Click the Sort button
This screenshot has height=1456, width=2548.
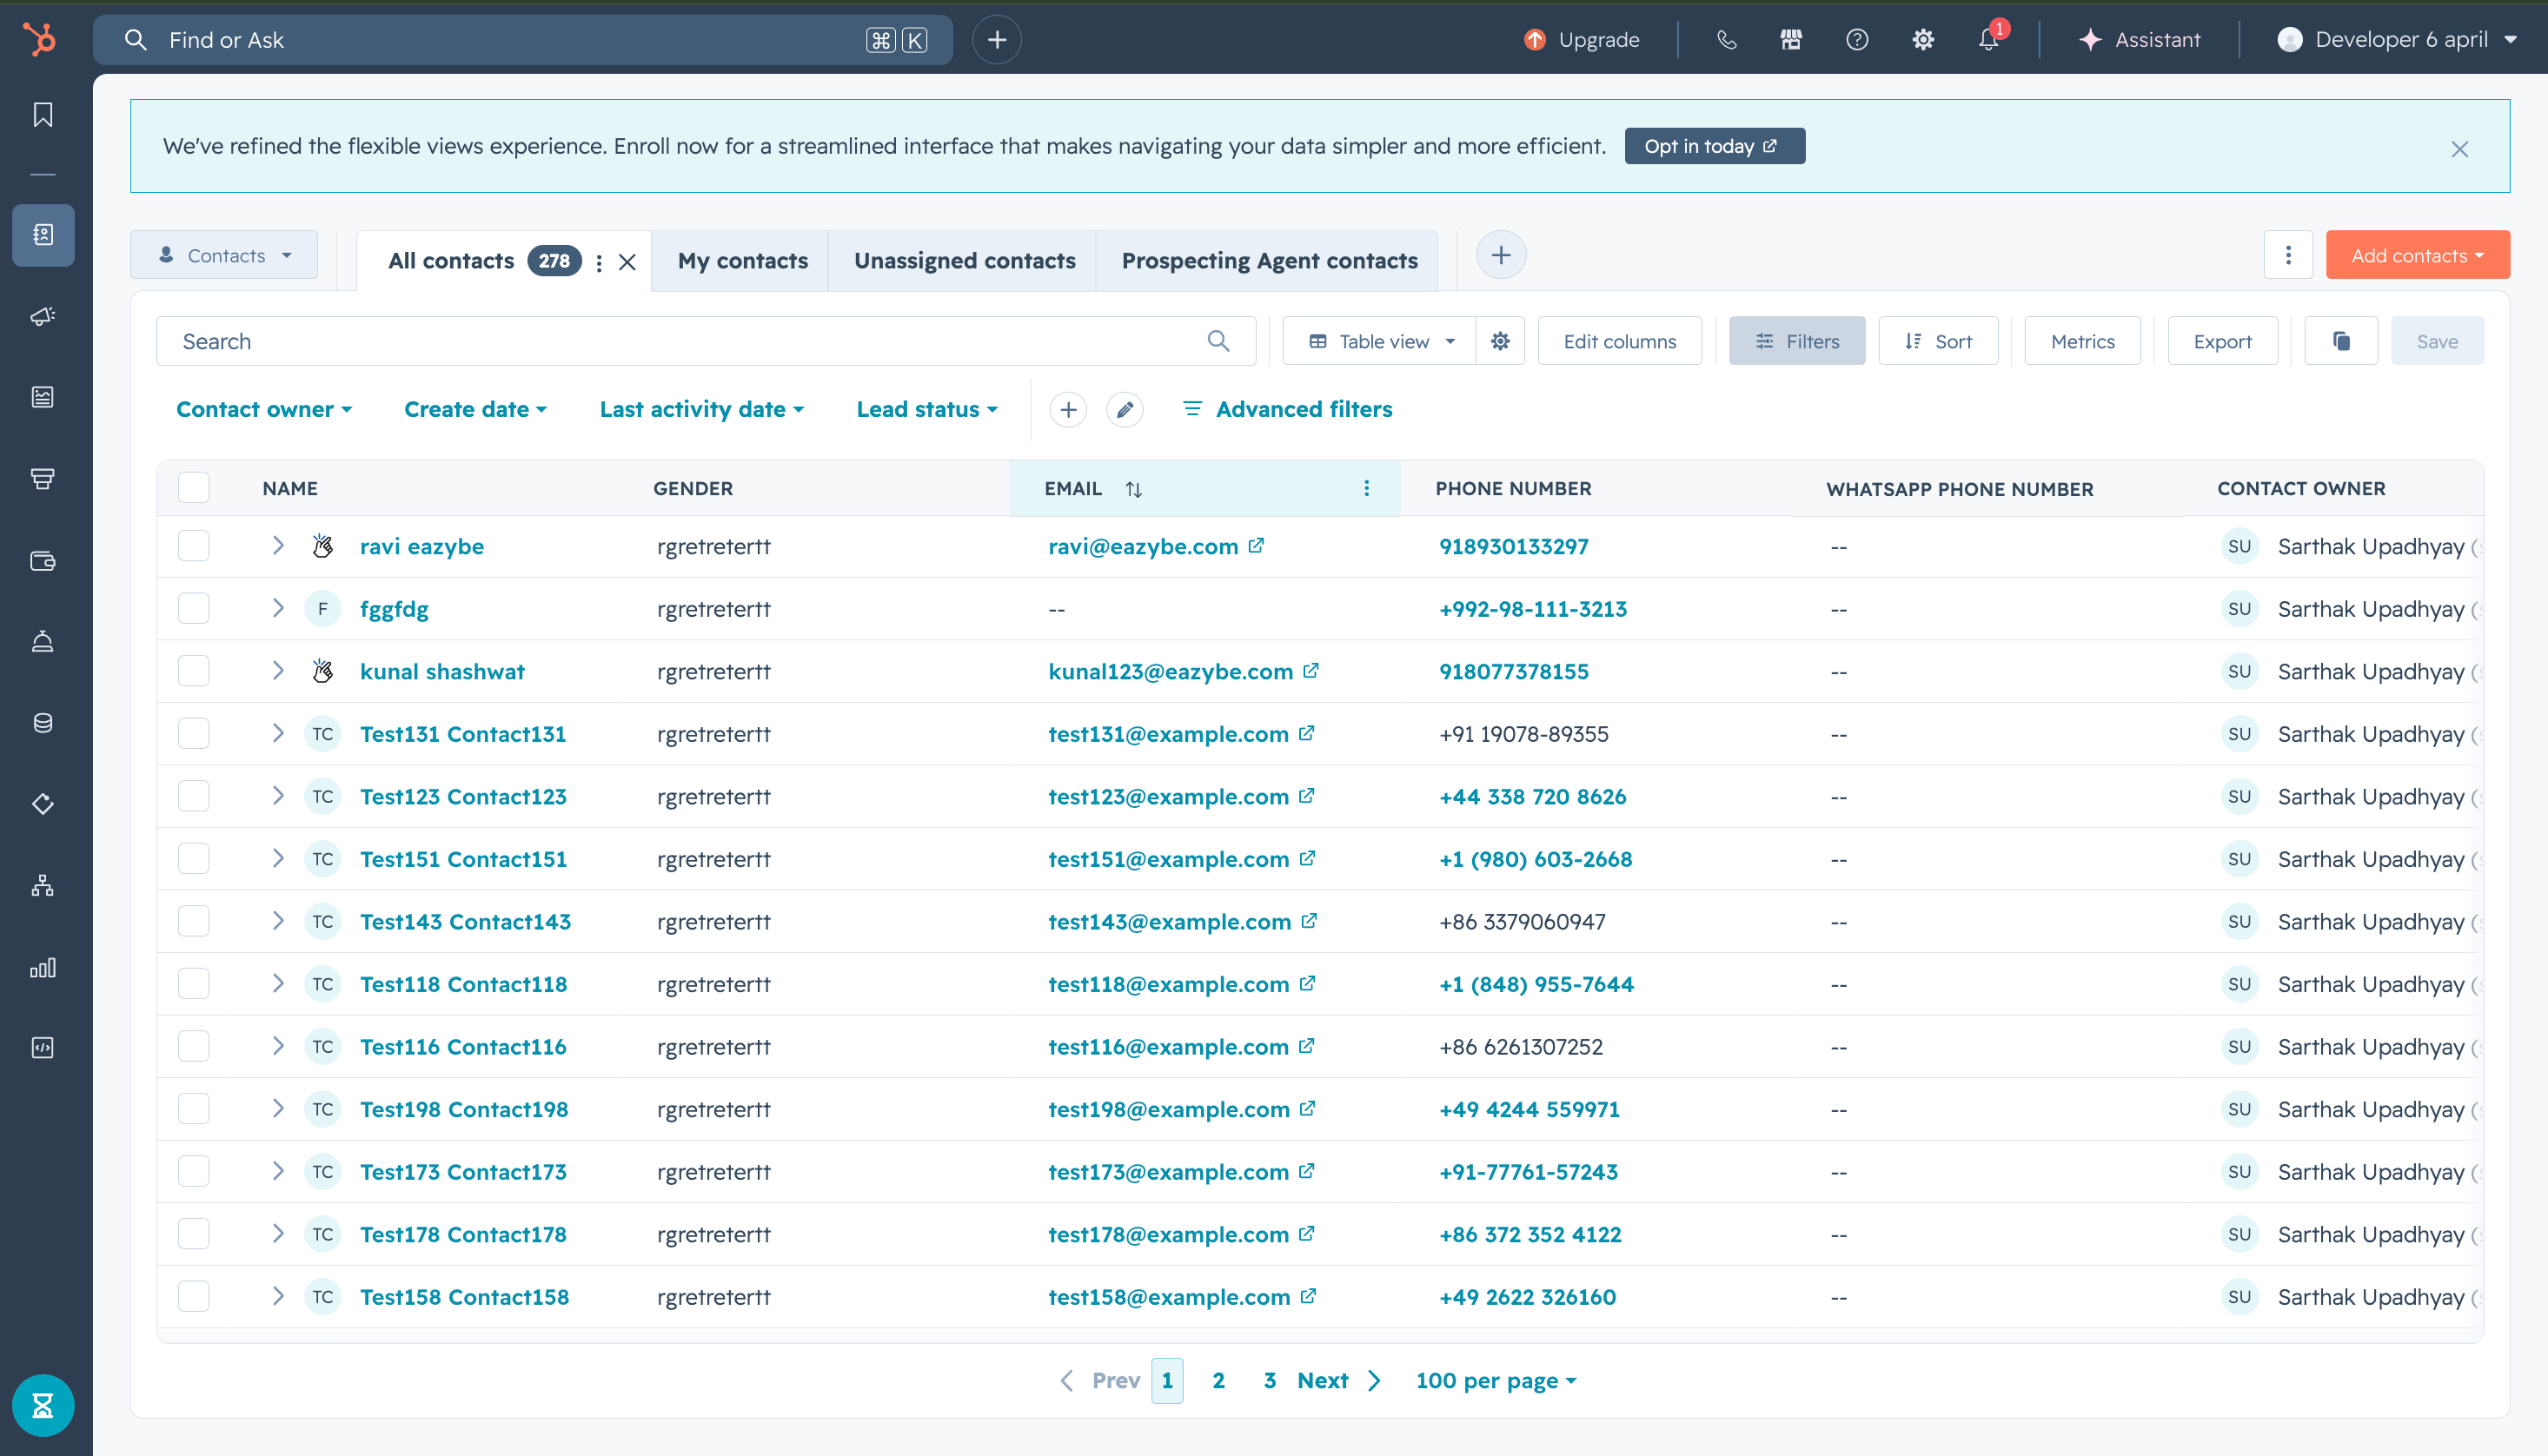click(1938, 341)
